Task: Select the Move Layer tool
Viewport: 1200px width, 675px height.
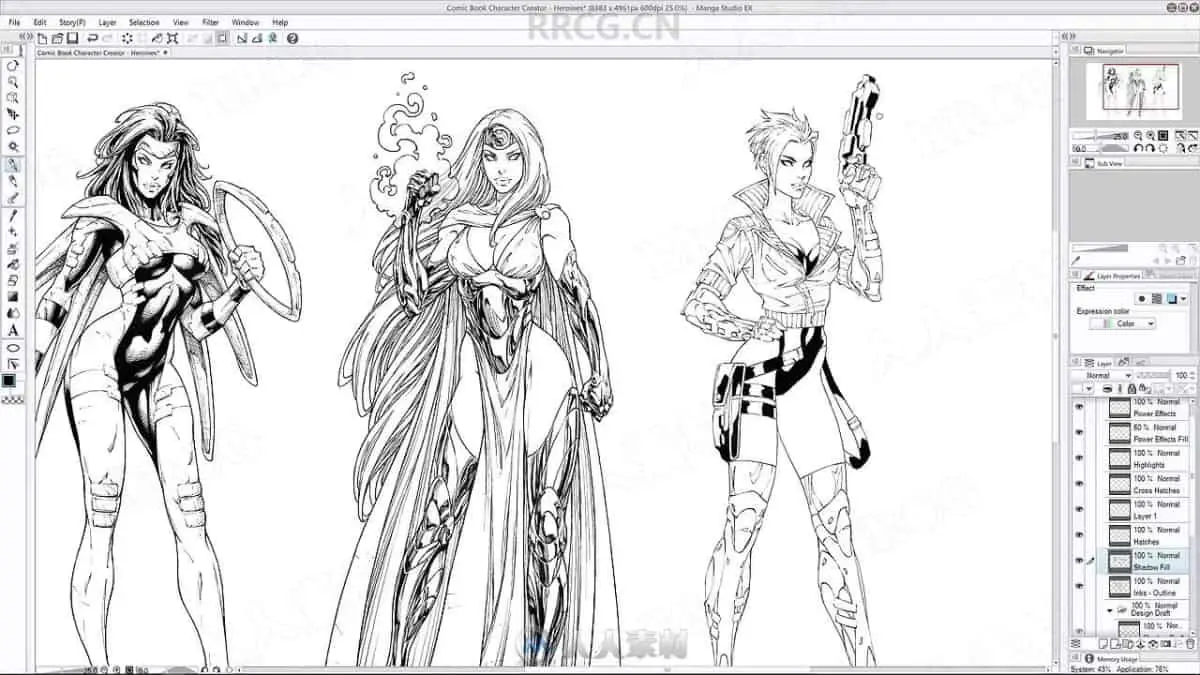Action: click(x=13, y=114)
